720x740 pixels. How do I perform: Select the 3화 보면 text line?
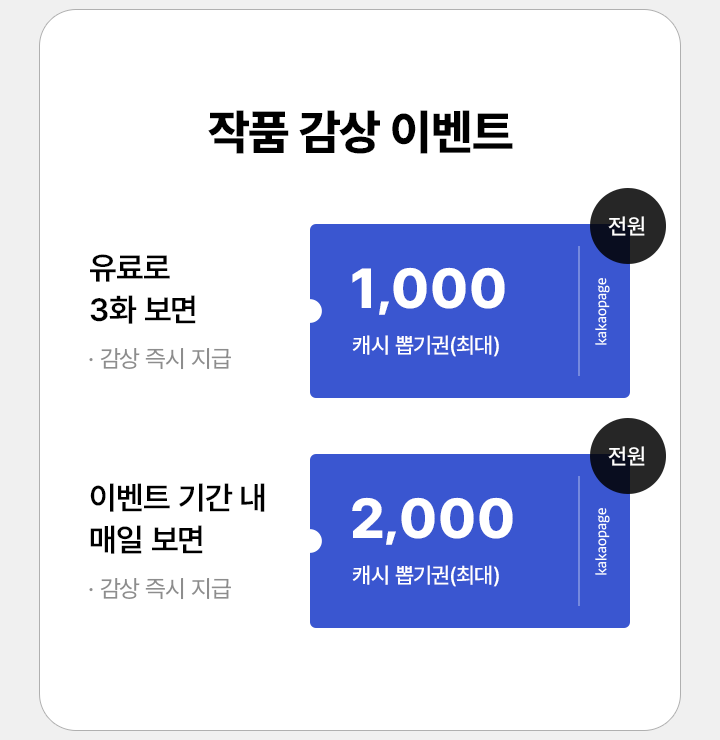point(143,311)
